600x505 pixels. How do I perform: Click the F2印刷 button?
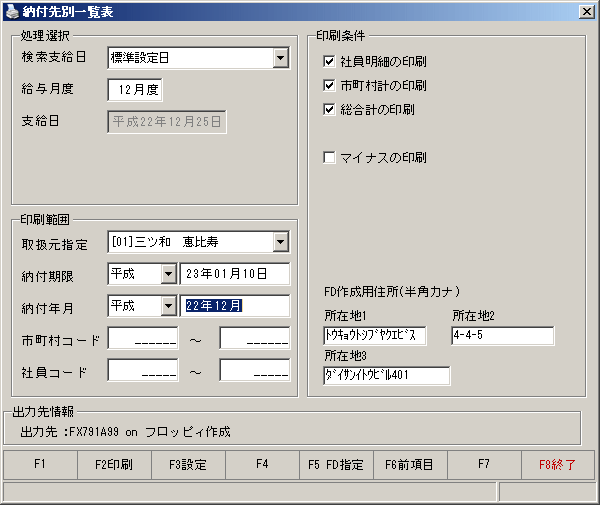tap(114, 464)
